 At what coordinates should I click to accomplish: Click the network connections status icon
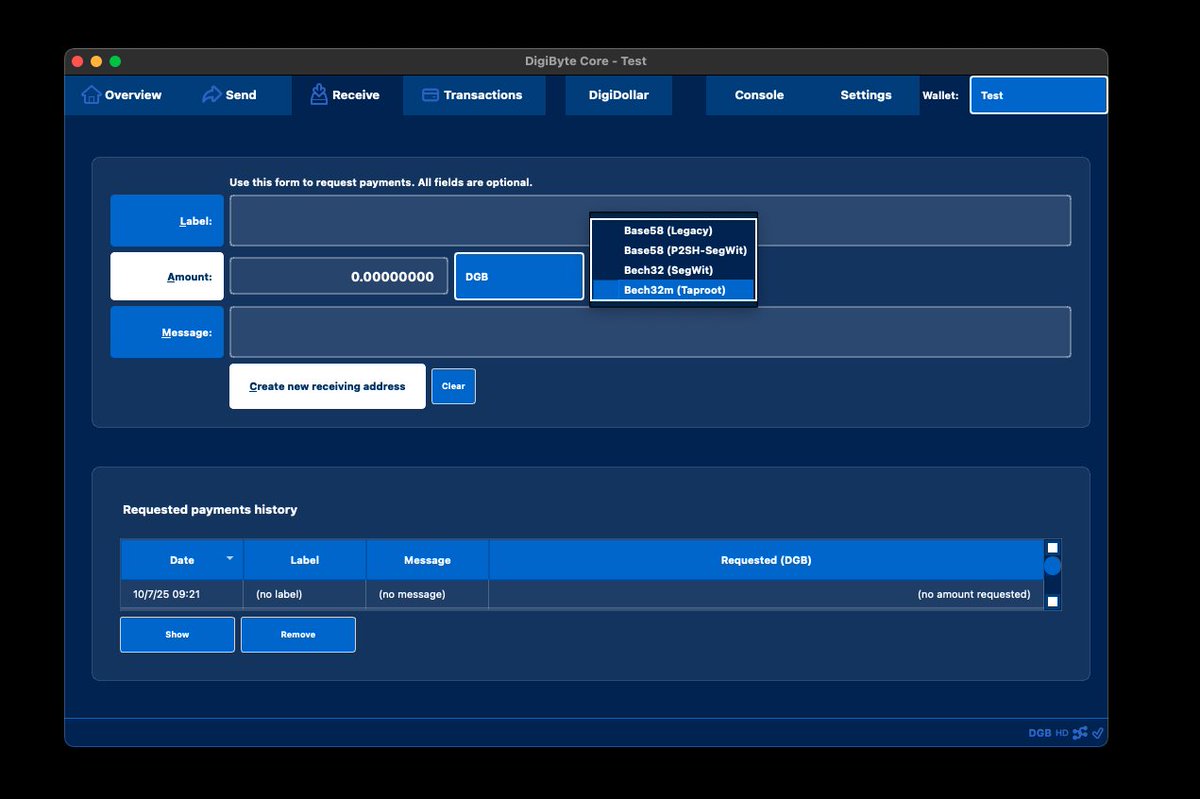pyautogui.click(x=1080, y=733)
